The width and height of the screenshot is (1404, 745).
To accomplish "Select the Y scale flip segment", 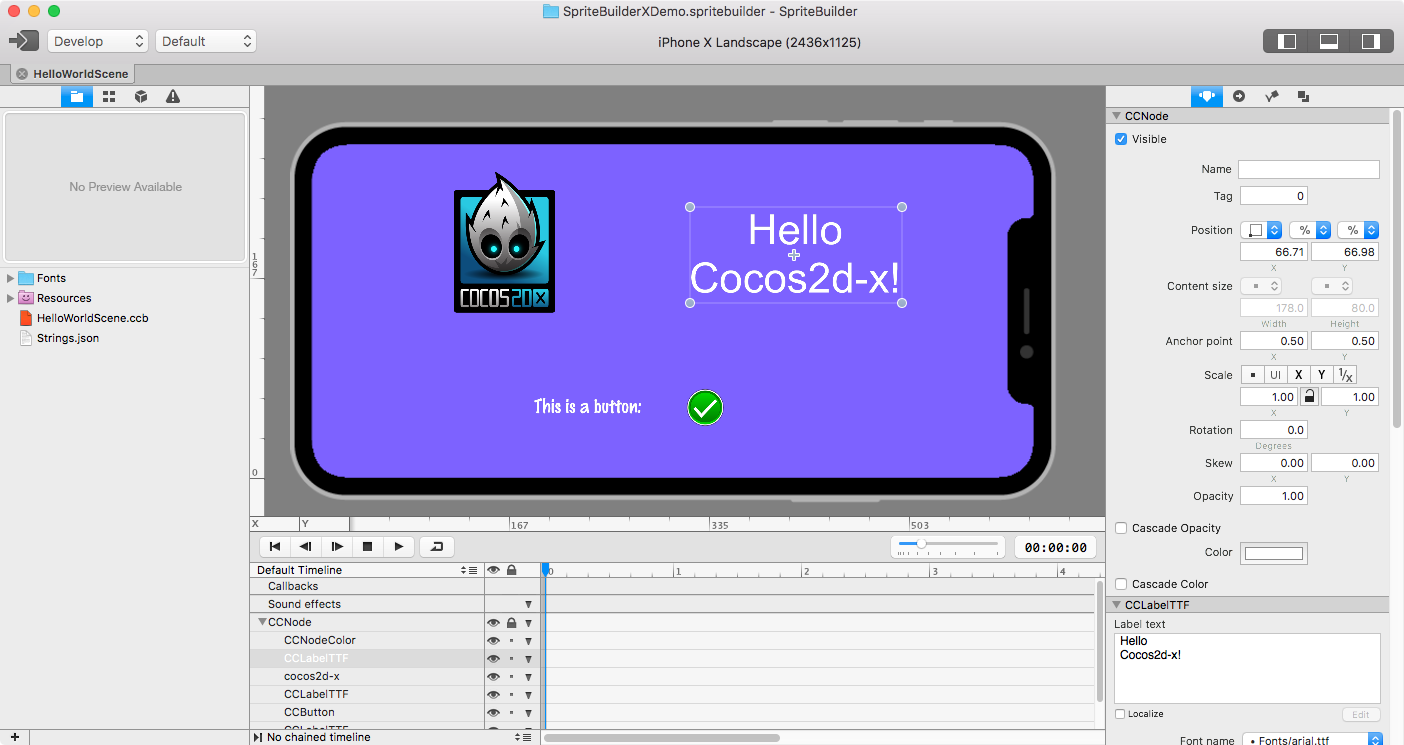I will (x=1321, y=375).
